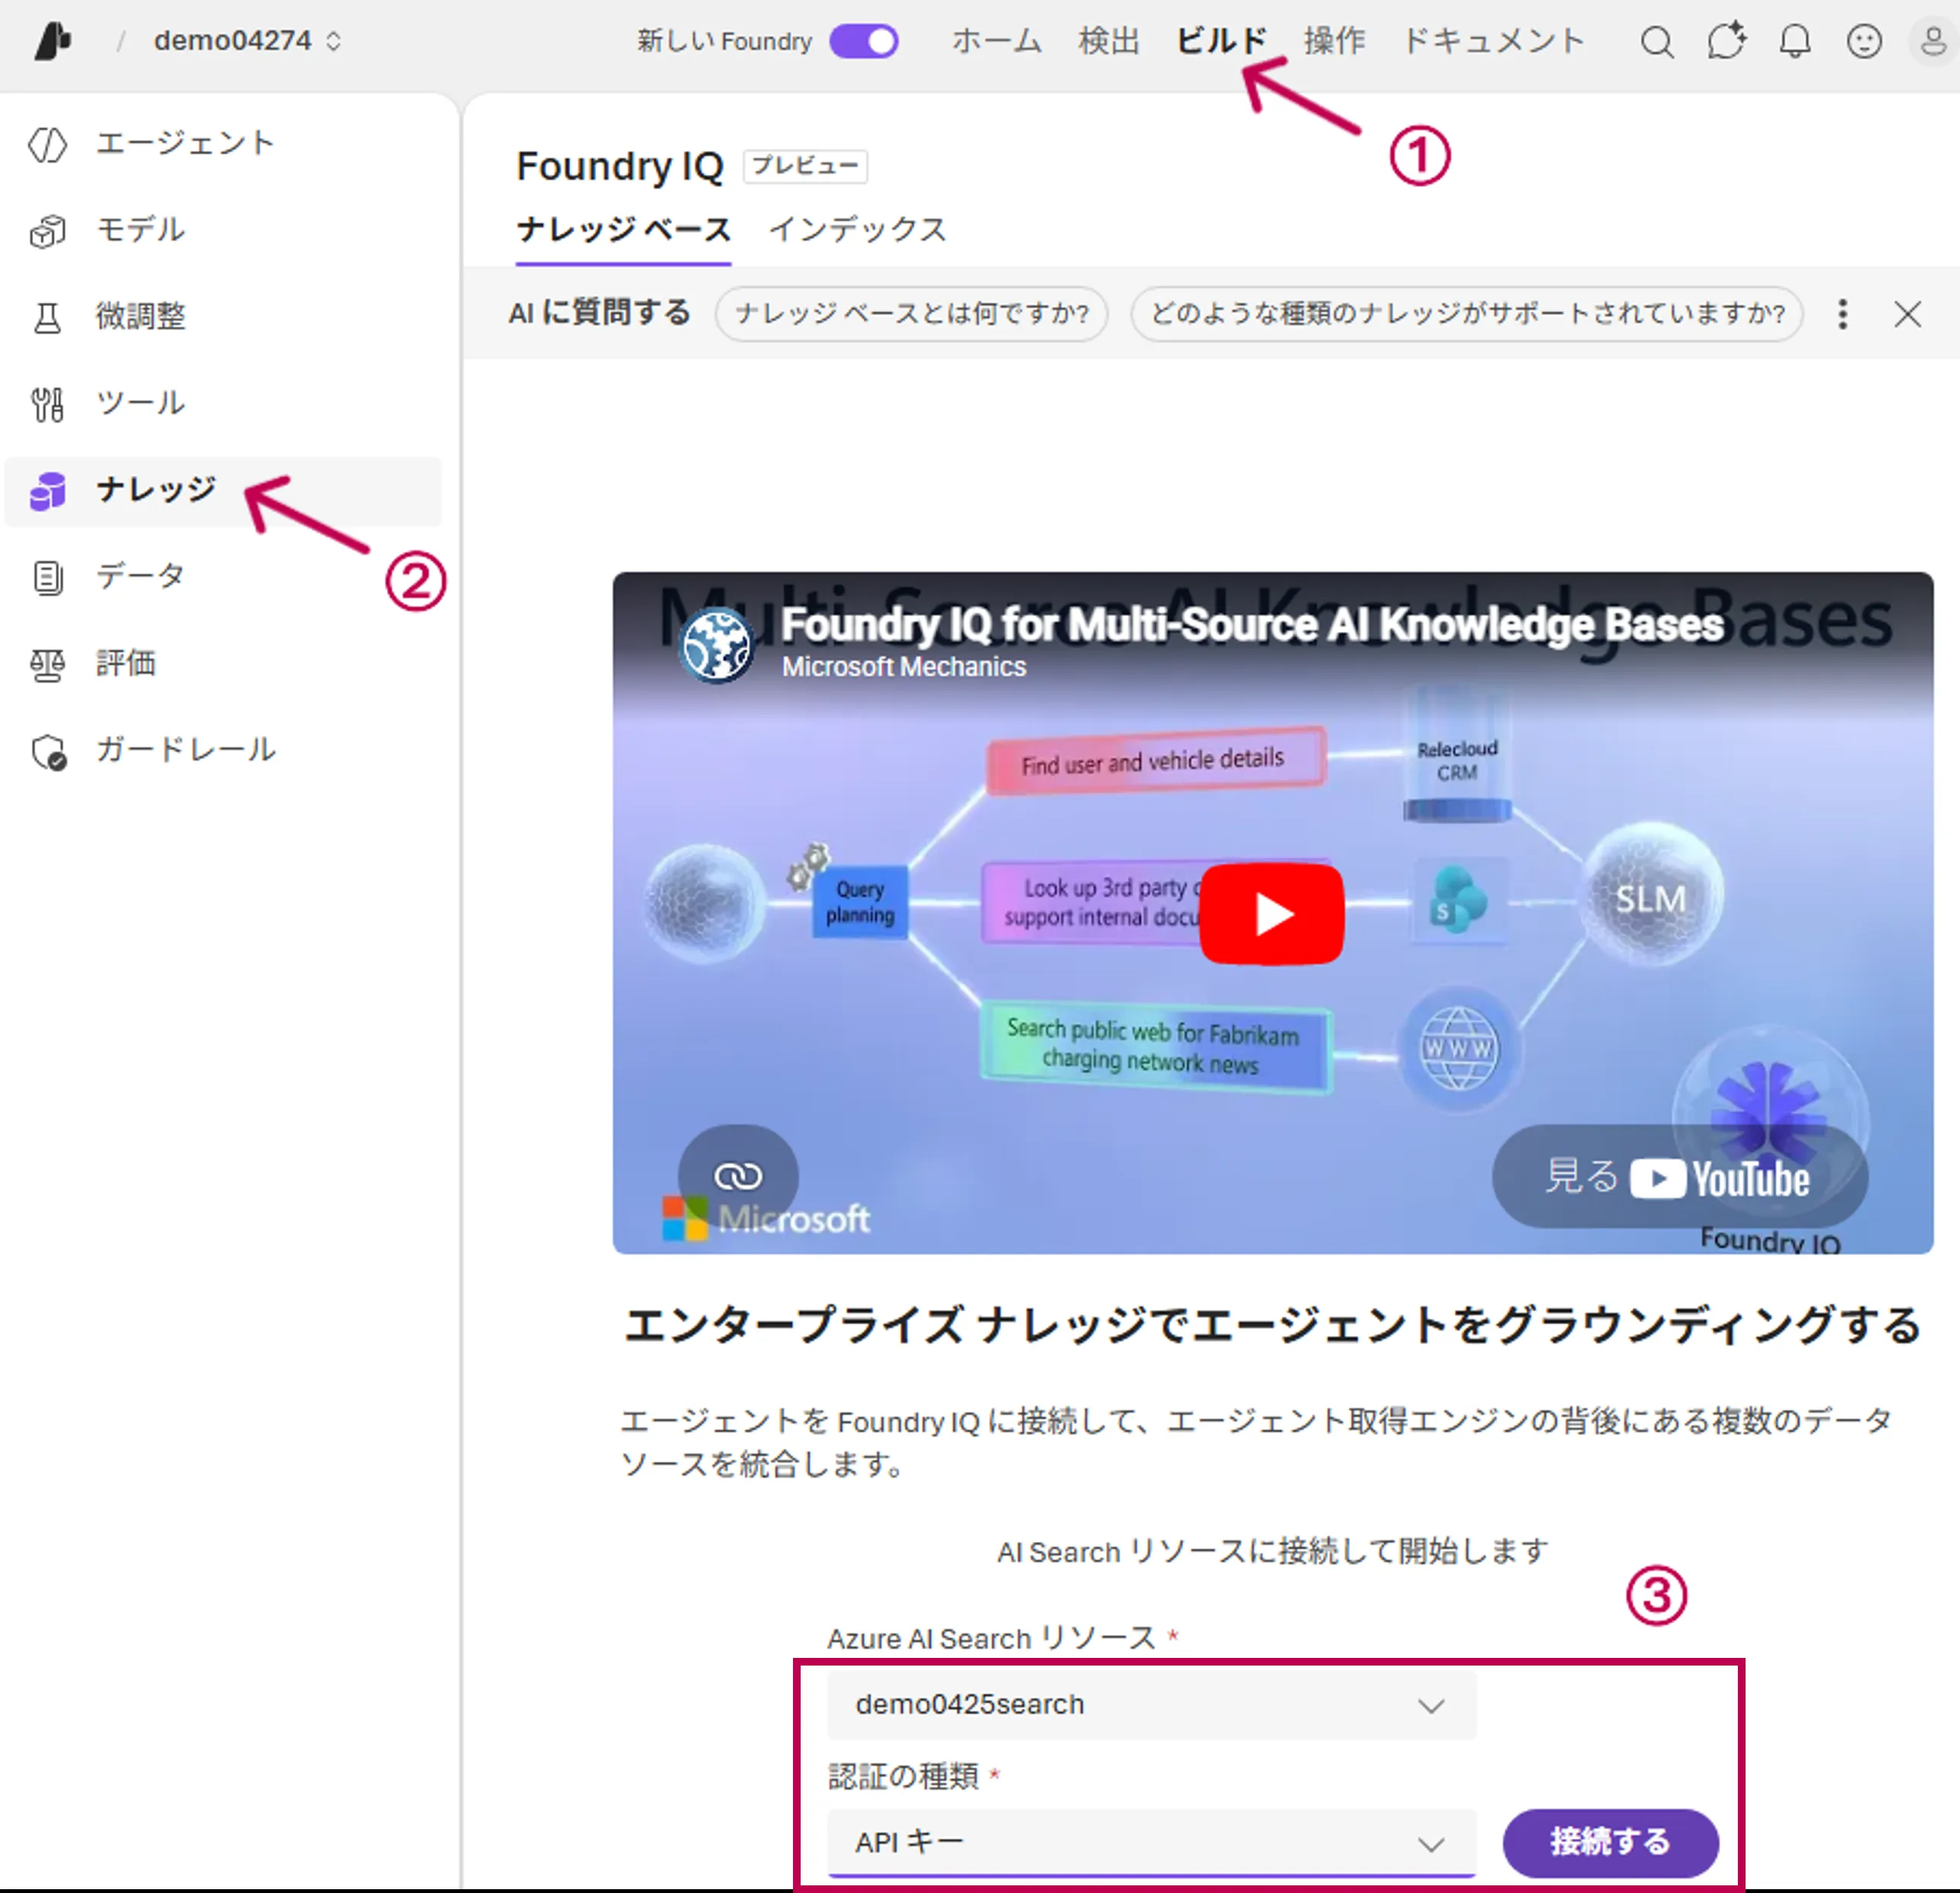This screenshot has width=1960, height=1893.
Task: Copy the video link icon
Action: point(738,1176)
